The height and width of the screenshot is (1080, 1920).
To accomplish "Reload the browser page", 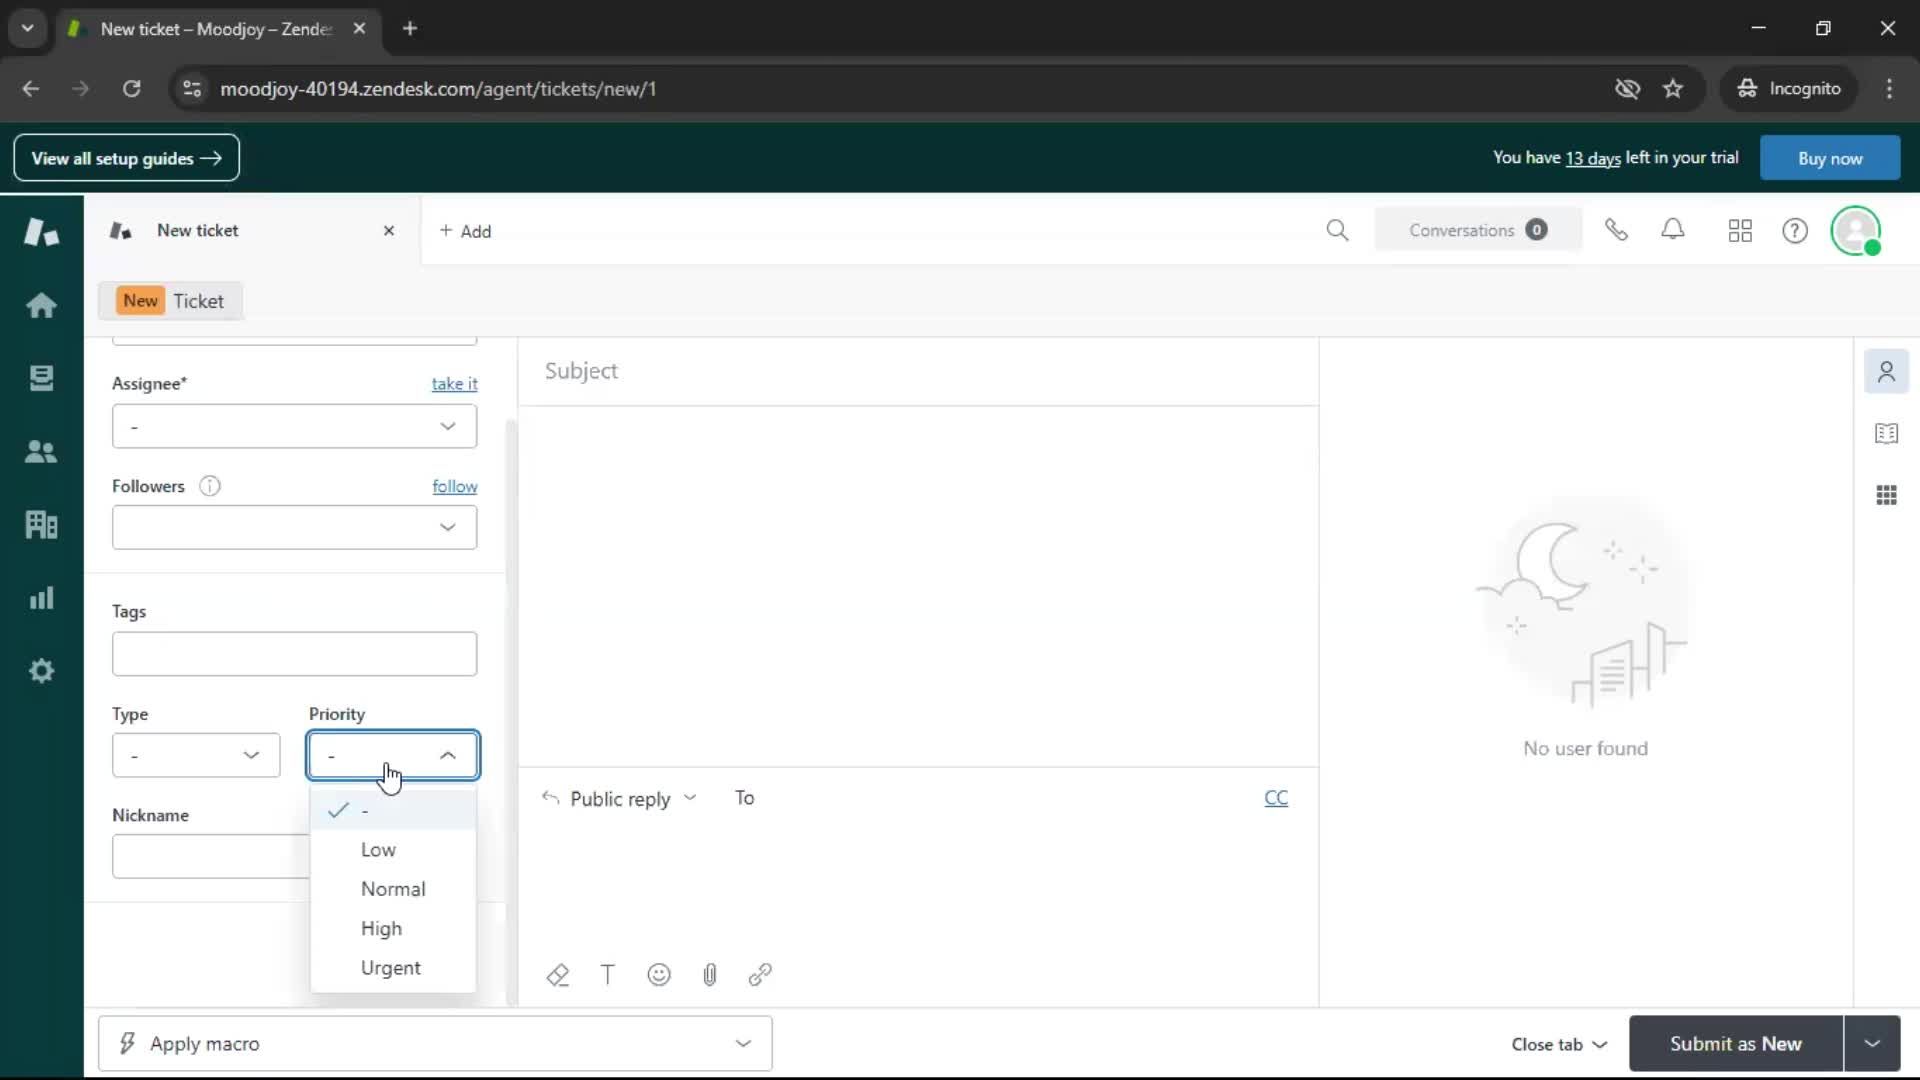I will tap(131, 89).
